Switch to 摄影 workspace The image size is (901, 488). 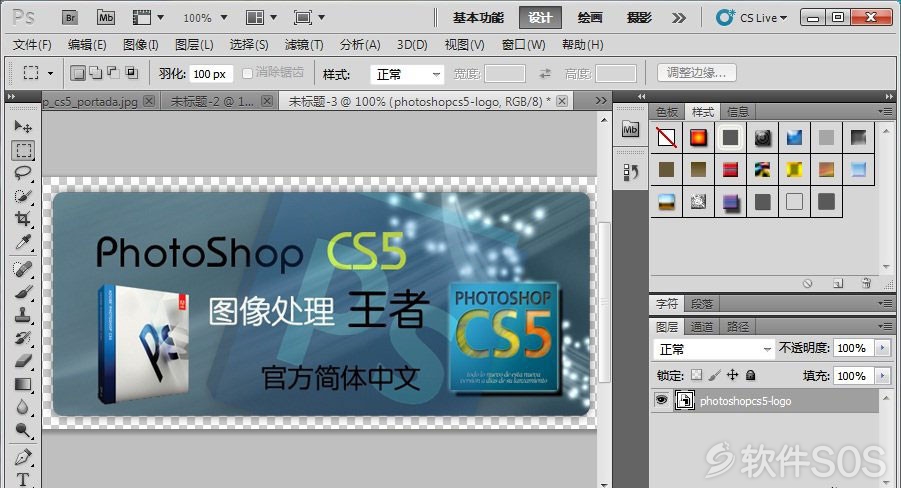(639, 18)
